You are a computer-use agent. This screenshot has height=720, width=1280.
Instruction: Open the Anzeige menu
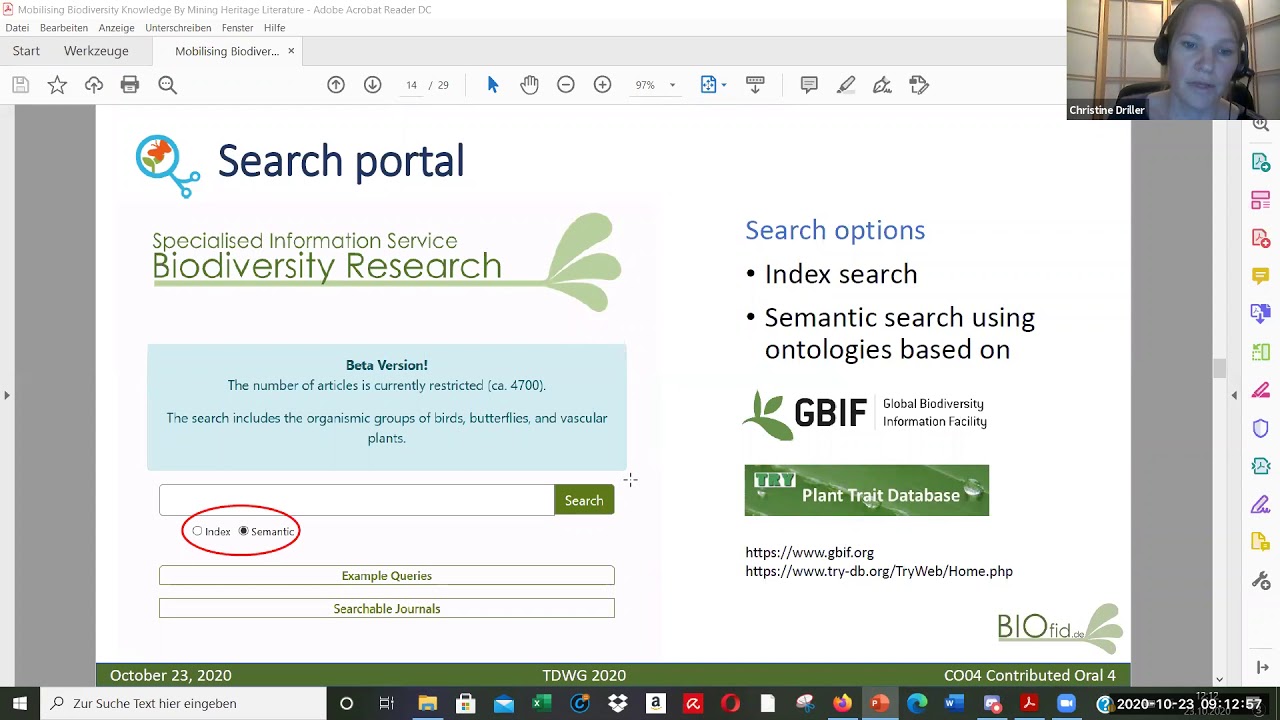[116, 28]
